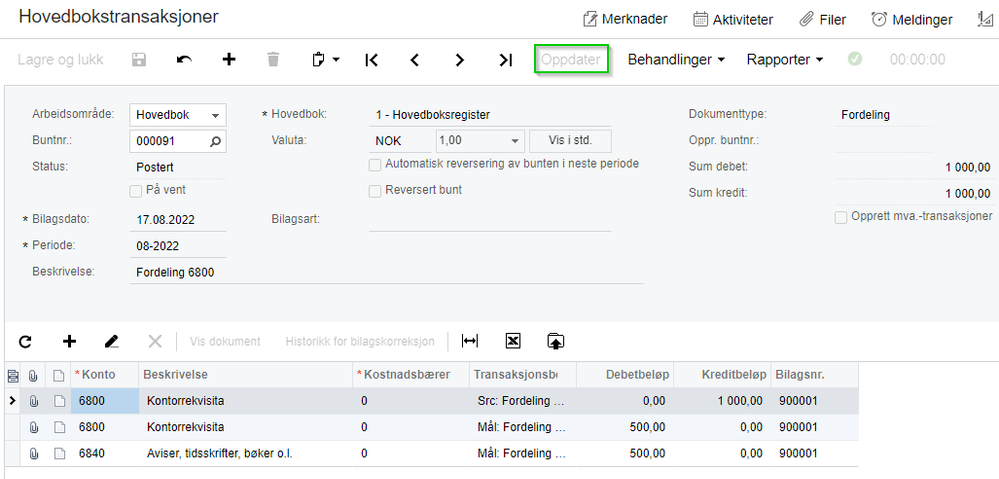The width and height of the screenshot is (999, 479).
Task: Click attachment icon in first 6800 row
Action: click(x=34, y=401)
